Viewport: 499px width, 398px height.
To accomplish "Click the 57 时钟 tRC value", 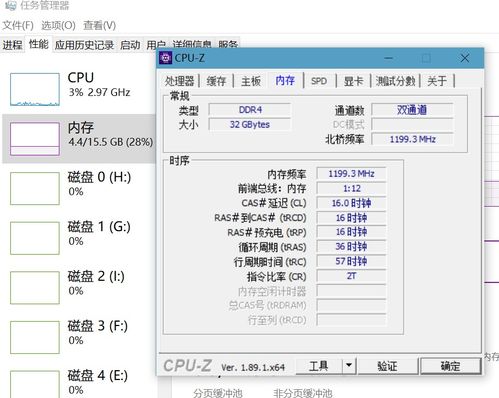I will coord(351,261).
